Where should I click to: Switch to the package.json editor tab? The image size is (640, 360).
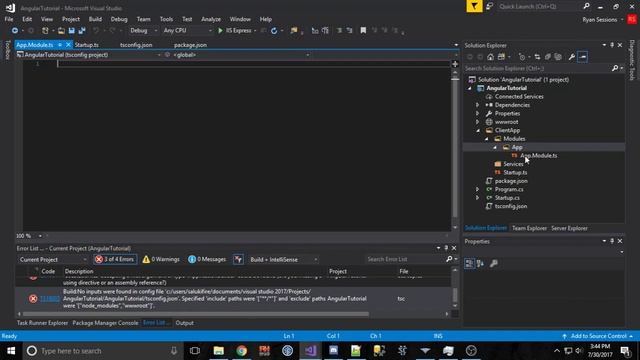click(190, 45)
